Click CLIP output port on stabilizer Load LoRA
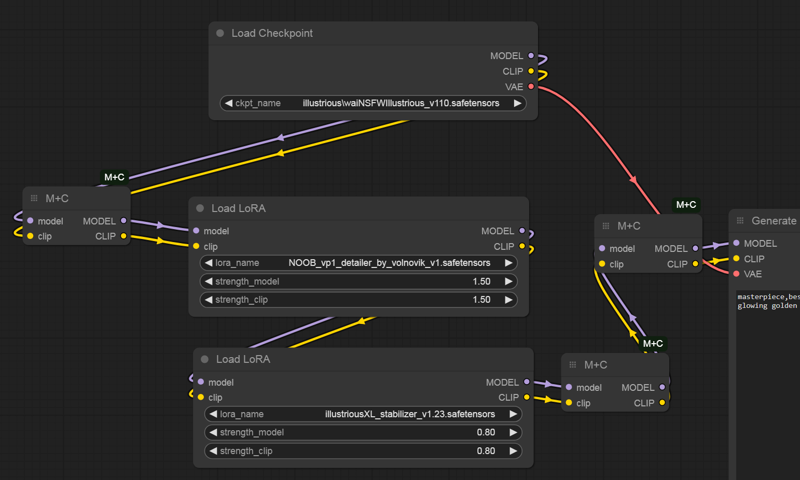800x480 pixels. (x=527, y=397)
